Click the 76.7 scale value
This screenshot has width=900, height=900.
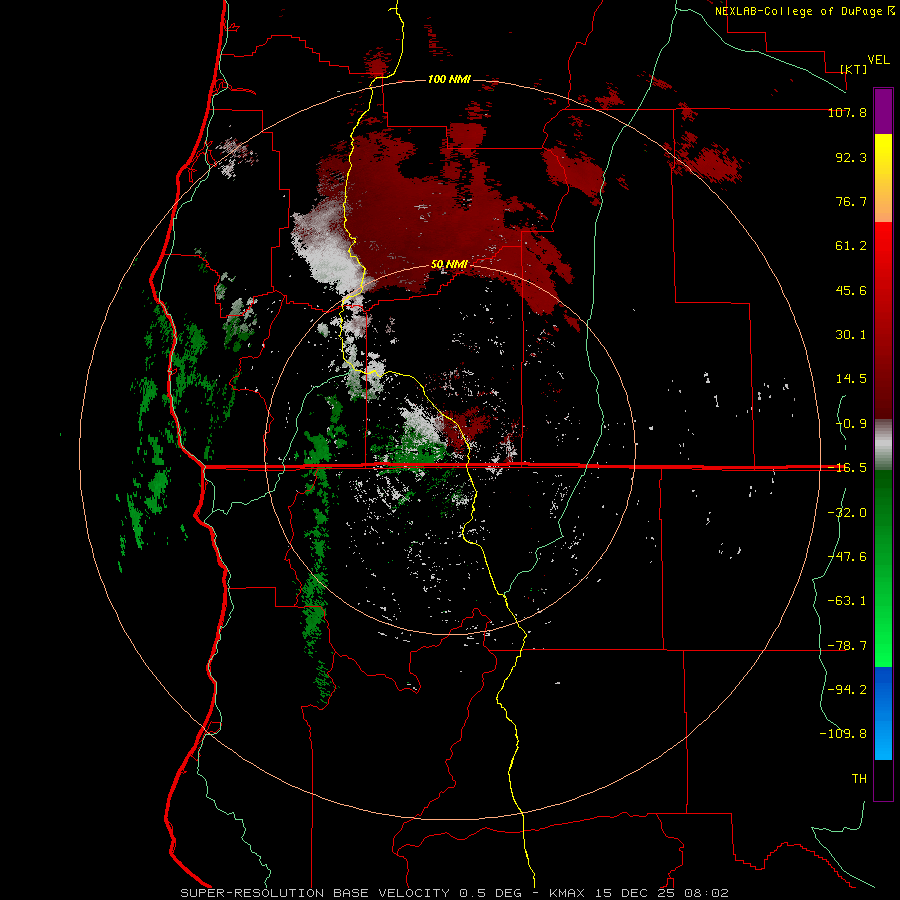[851, 201]
